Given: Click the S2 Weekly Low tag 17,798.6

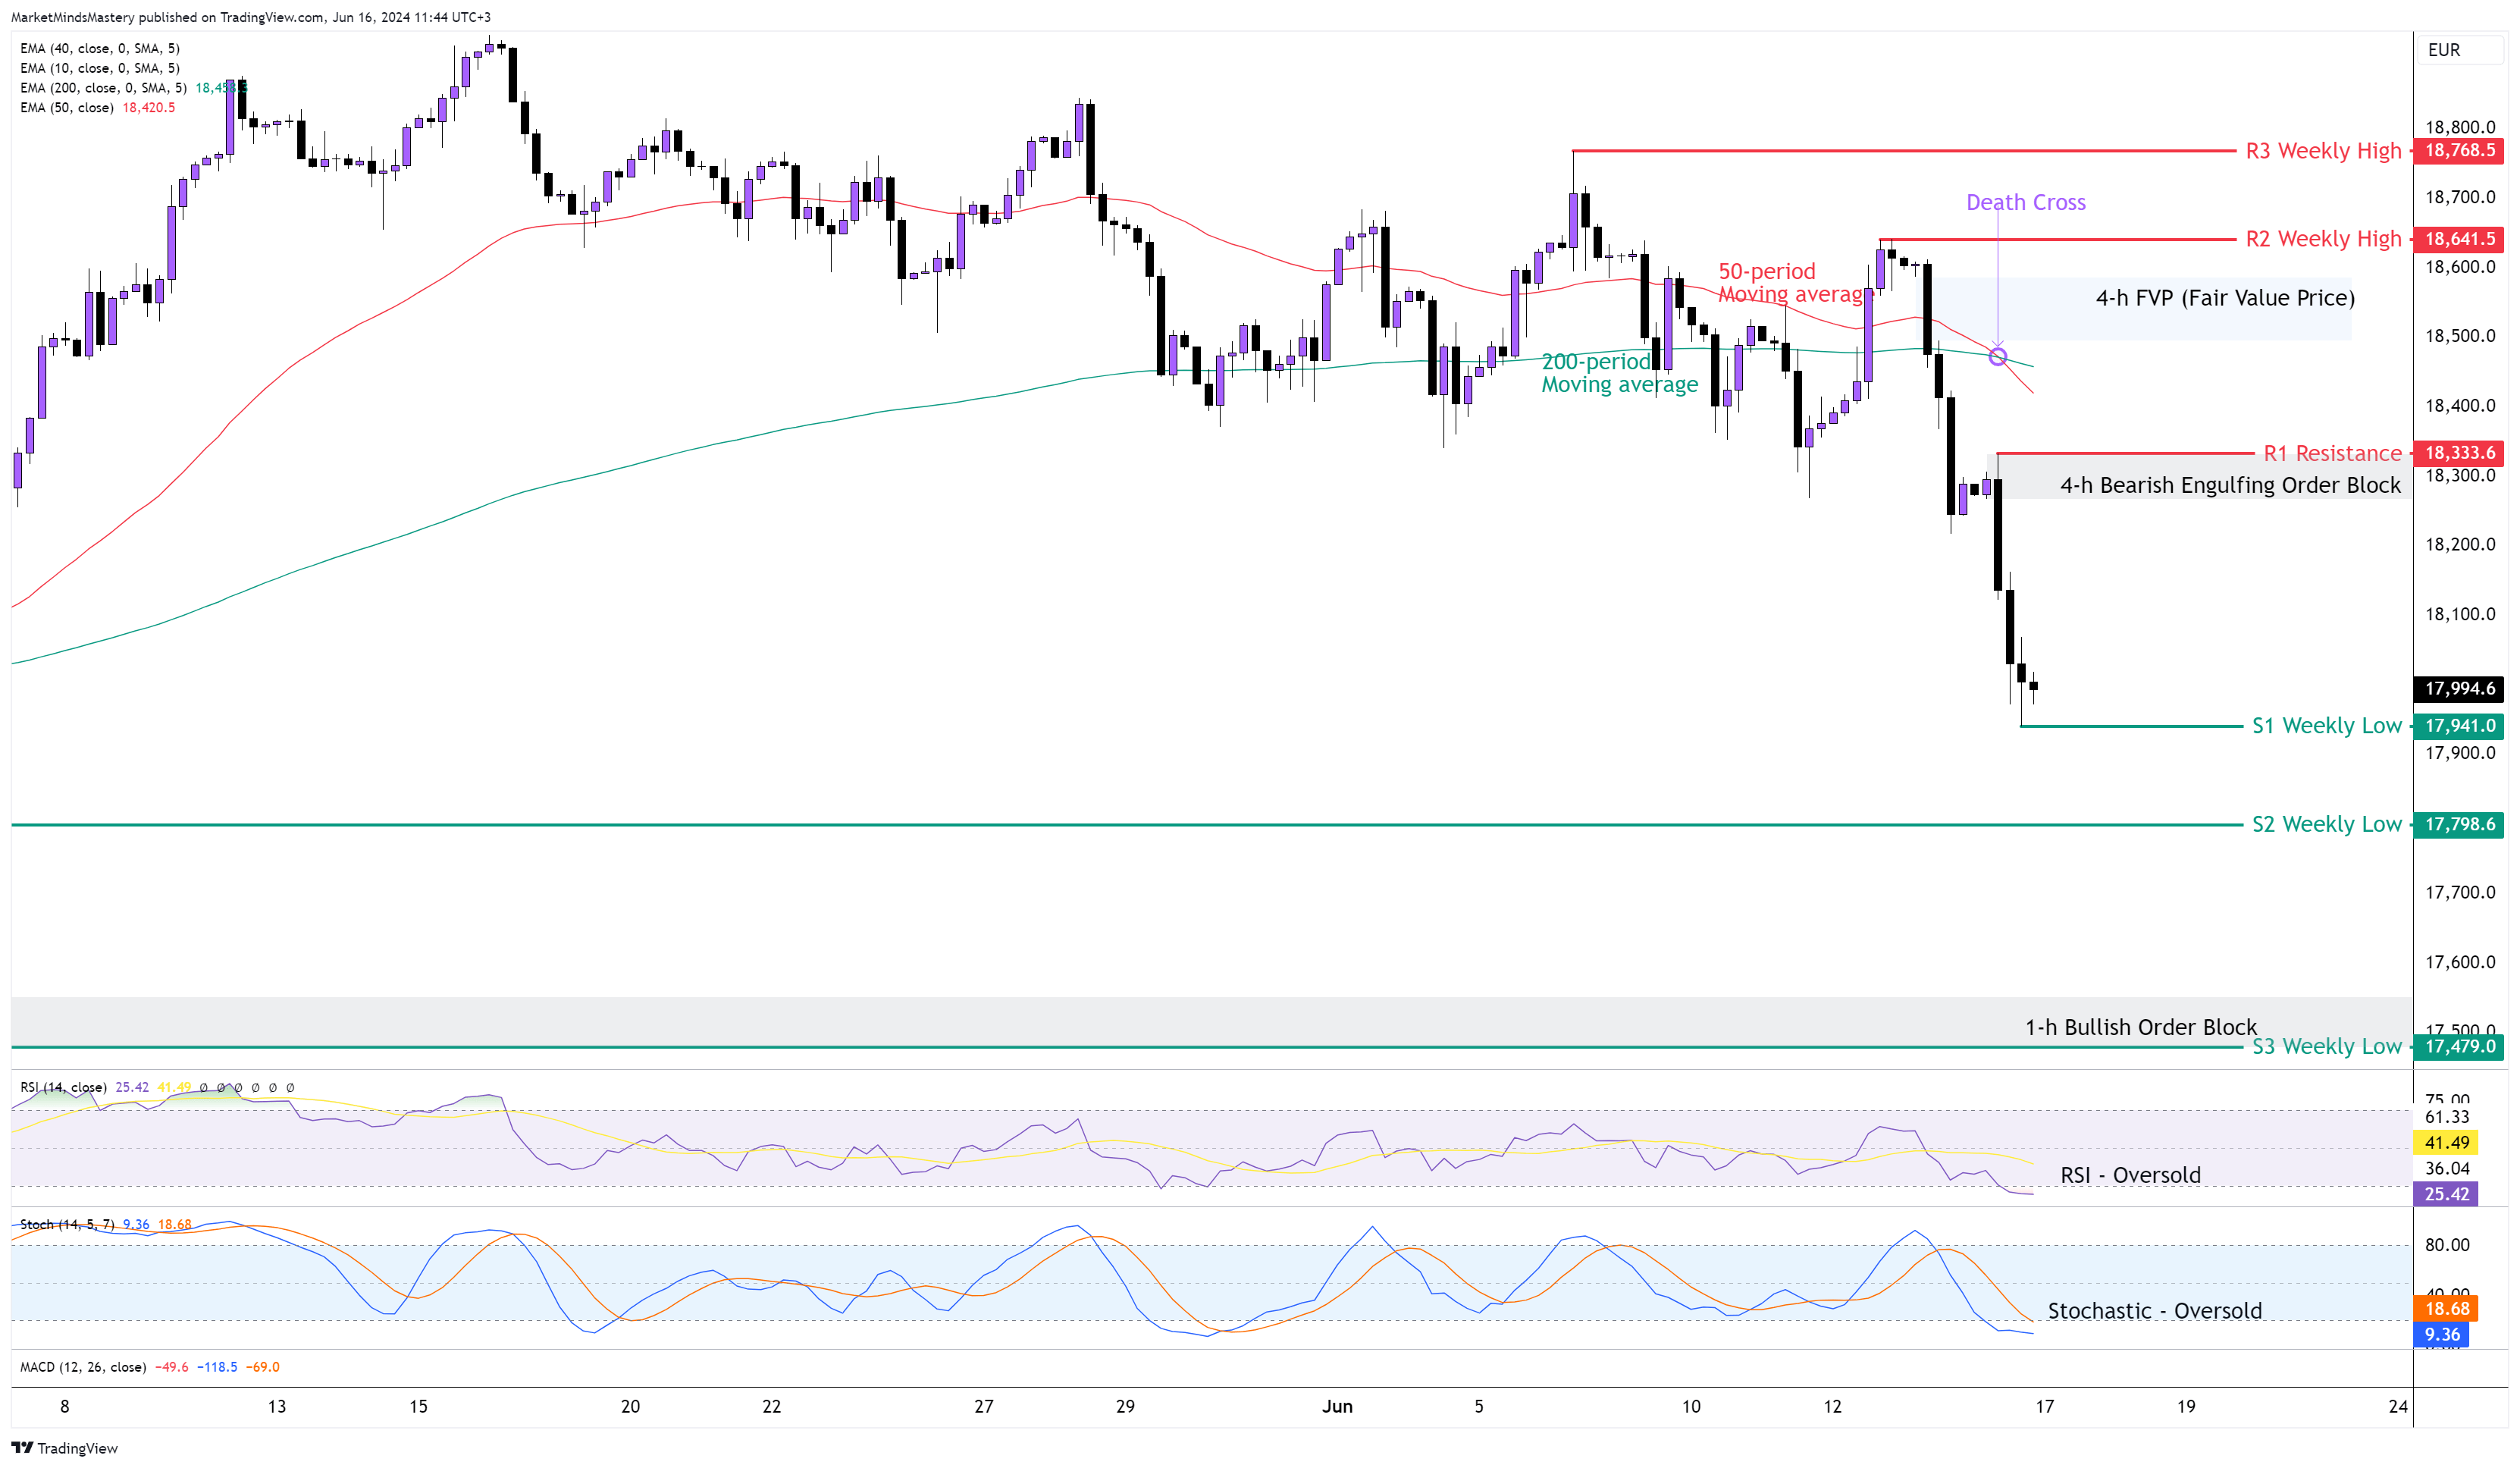Looking at the screenshot, I should (x=2459, y=824).
